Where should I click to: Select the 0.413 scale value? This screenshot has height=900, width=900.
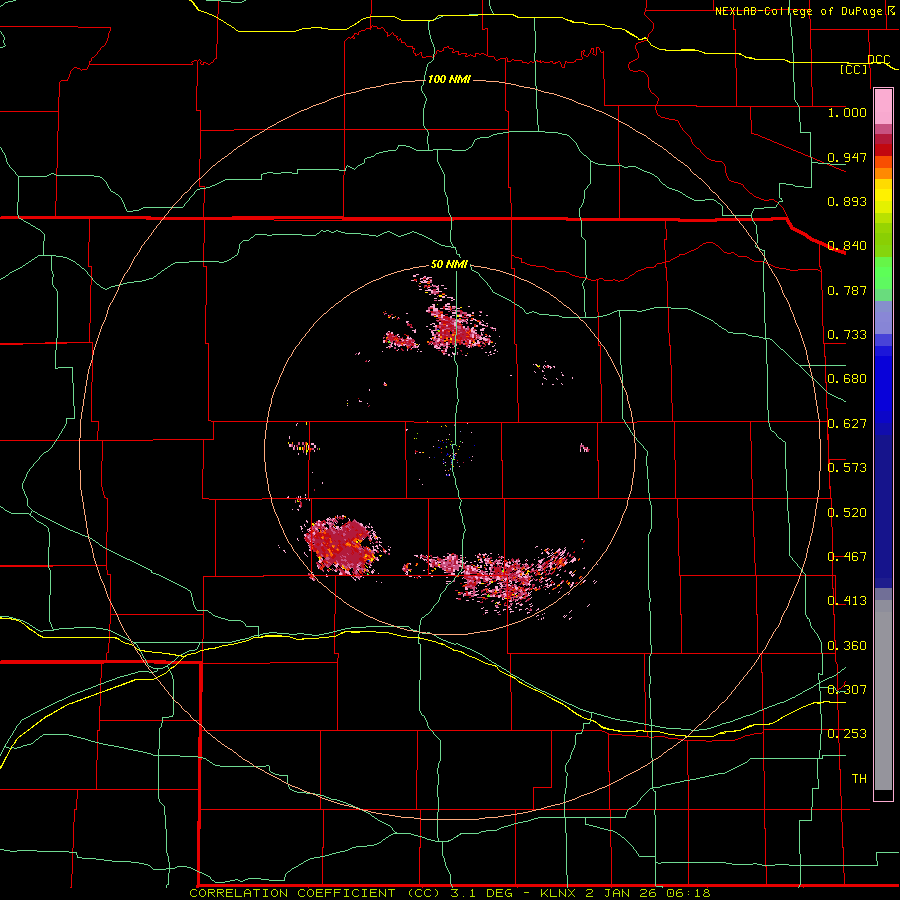pos(847,601)
